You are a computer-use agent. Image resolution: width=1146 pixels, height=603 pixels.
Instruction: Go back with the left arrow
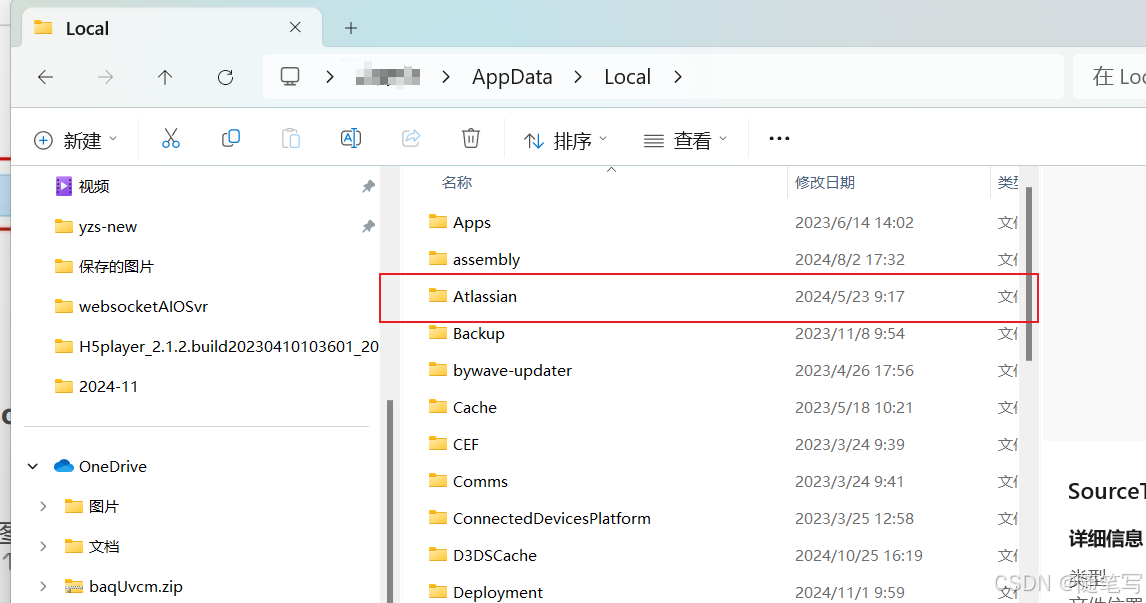(x=45, y=77)
